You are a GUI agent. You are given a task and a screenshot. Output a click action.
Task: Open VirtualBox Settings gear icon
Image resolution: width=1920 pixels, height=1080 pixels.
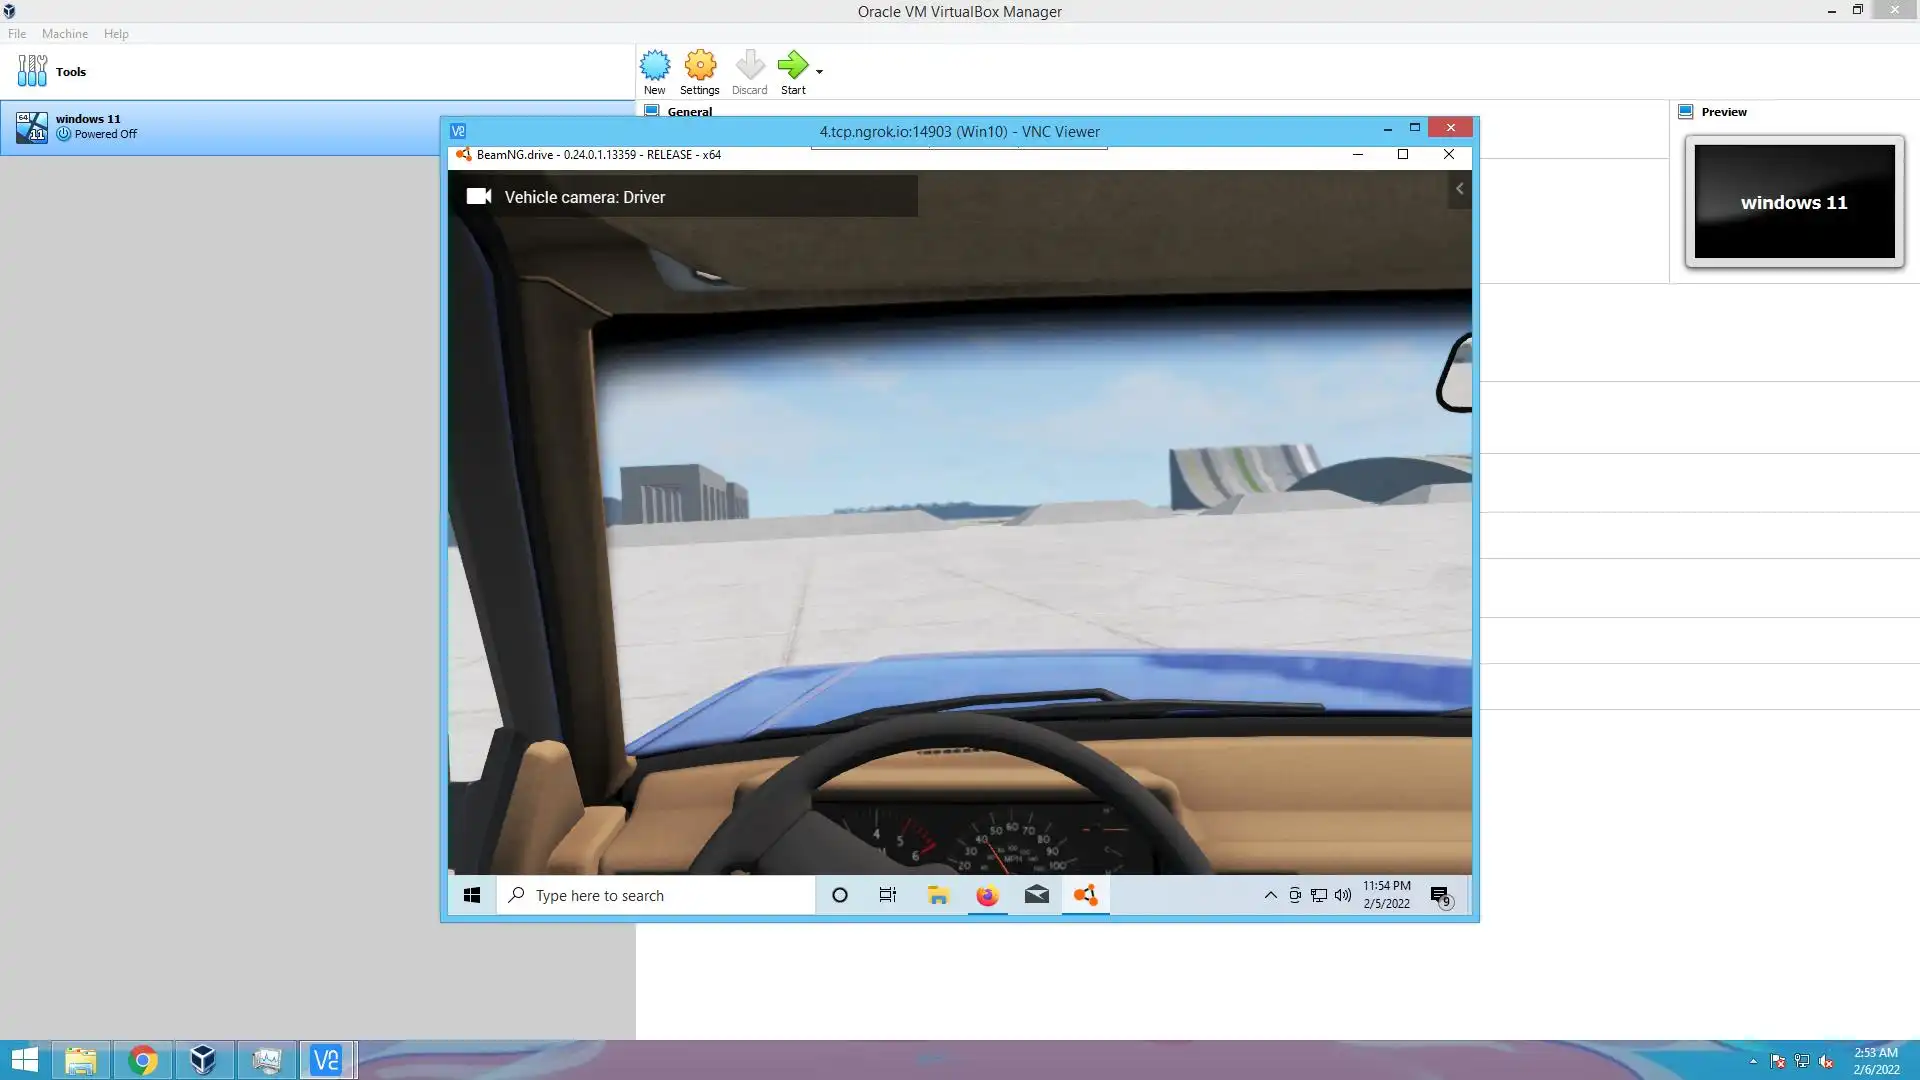[x=700, y=66]
